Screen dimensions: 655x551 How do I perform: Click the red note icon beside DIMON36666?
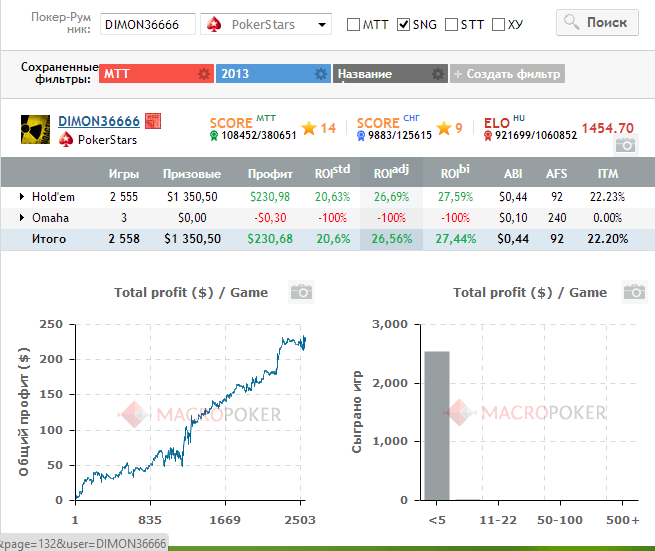(153, 121)
